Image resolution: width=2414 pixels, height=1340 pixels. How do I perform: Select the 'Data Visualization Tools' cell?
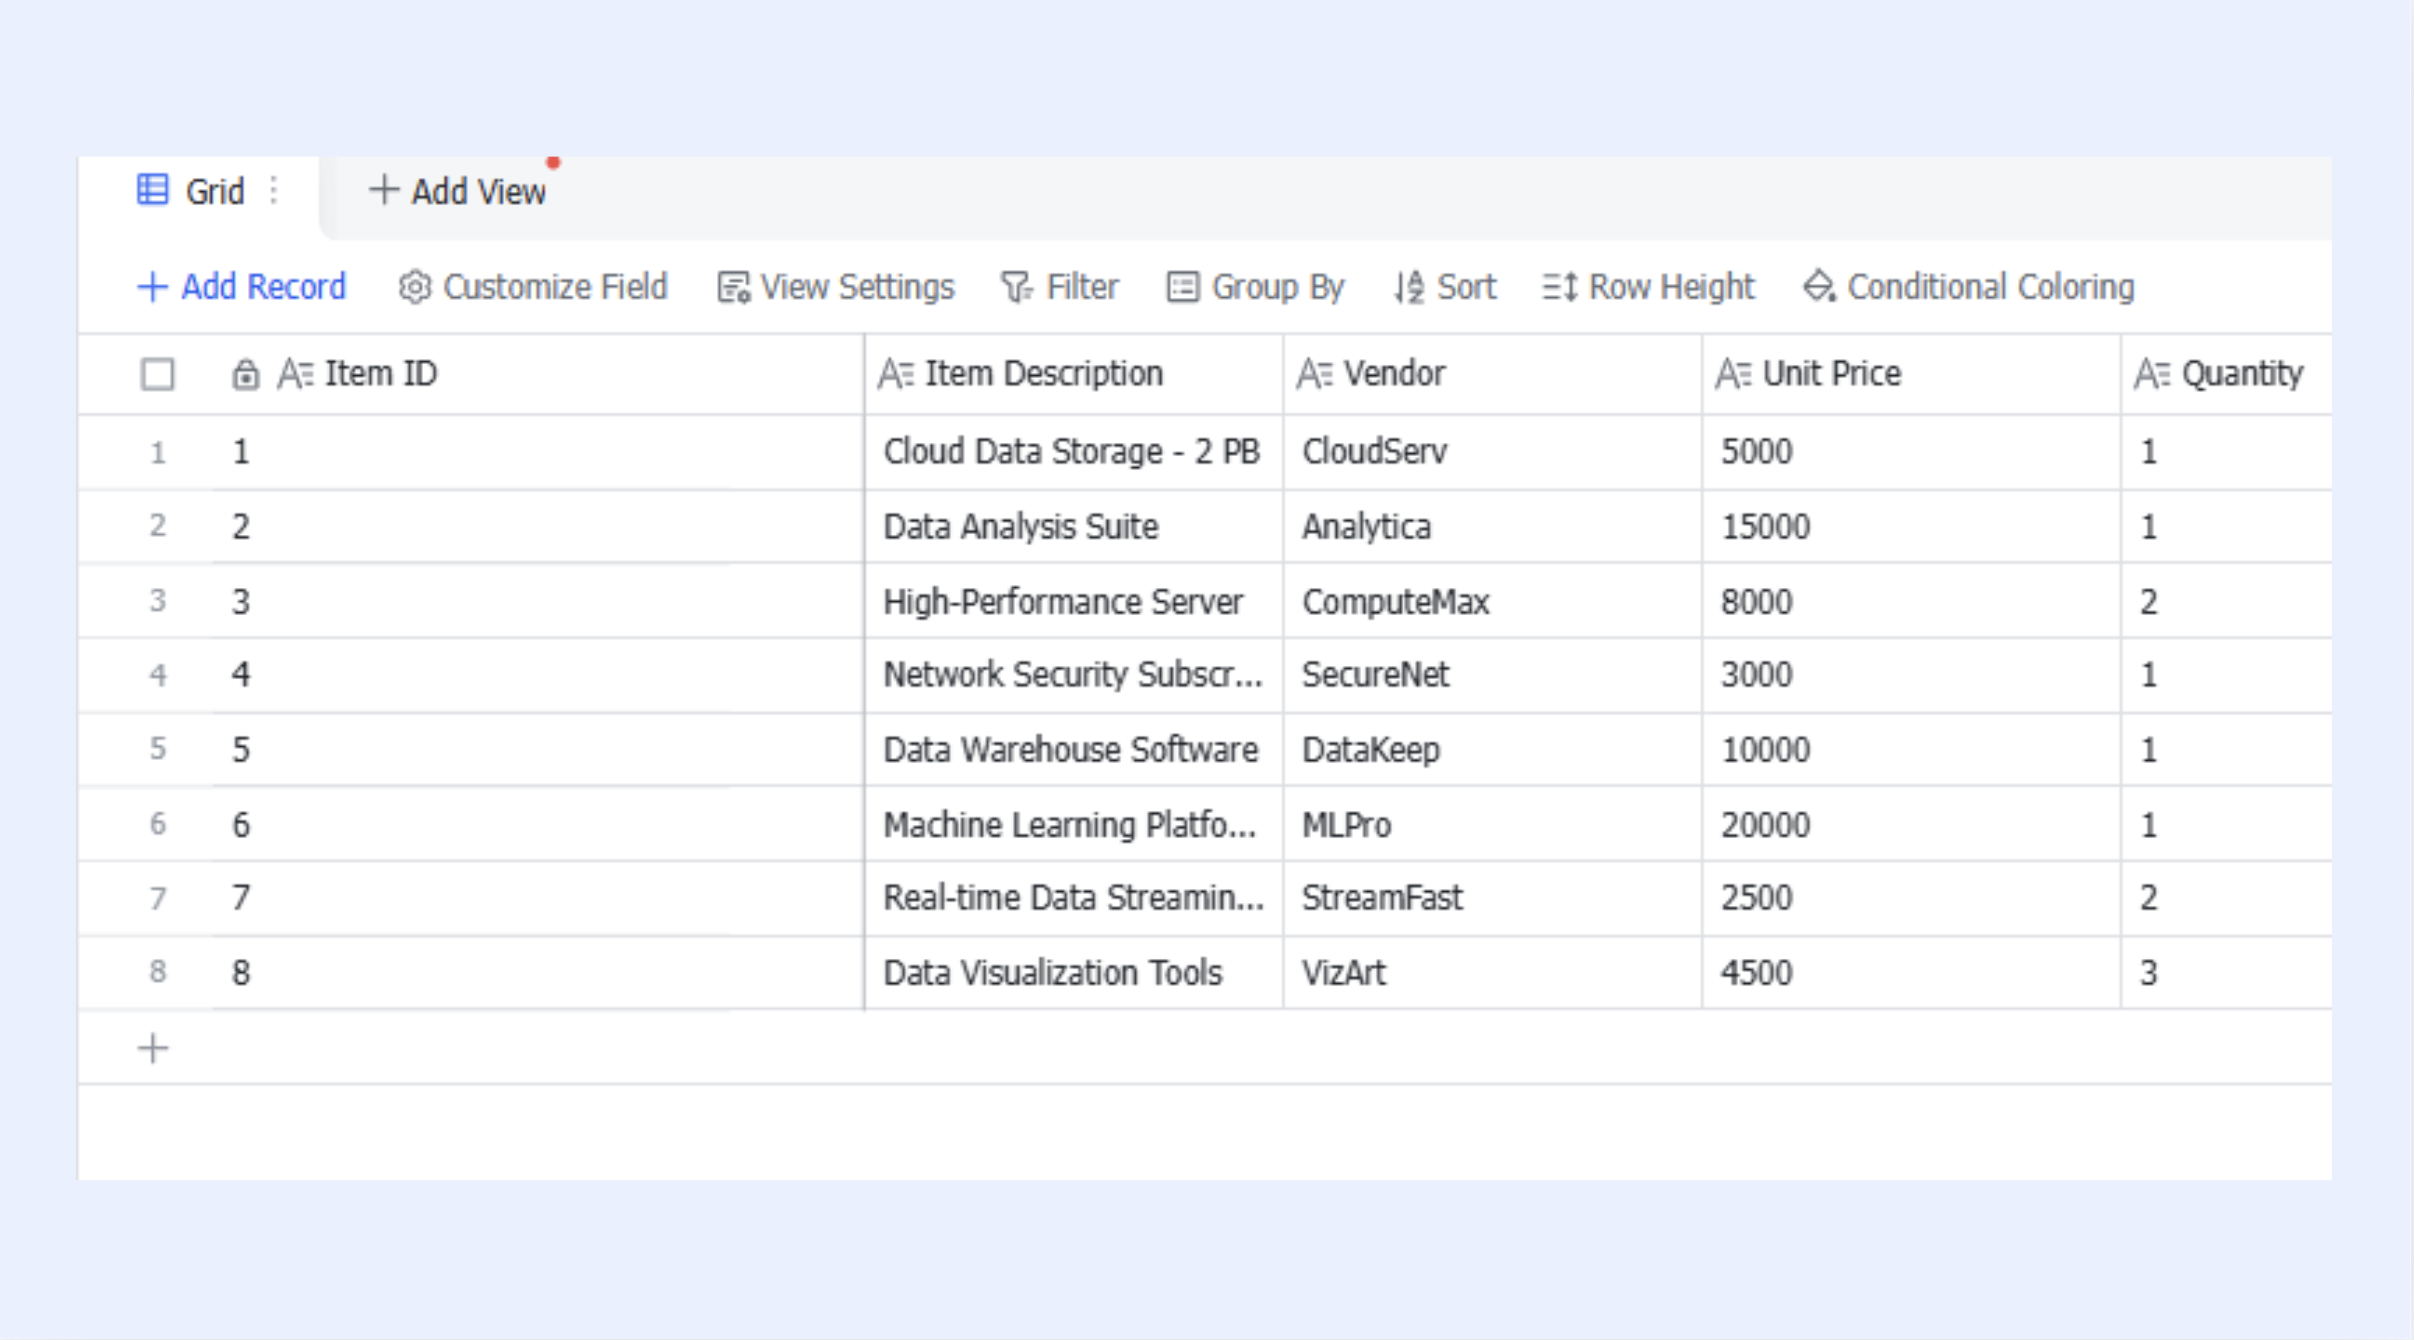(x=1074, y=972)
